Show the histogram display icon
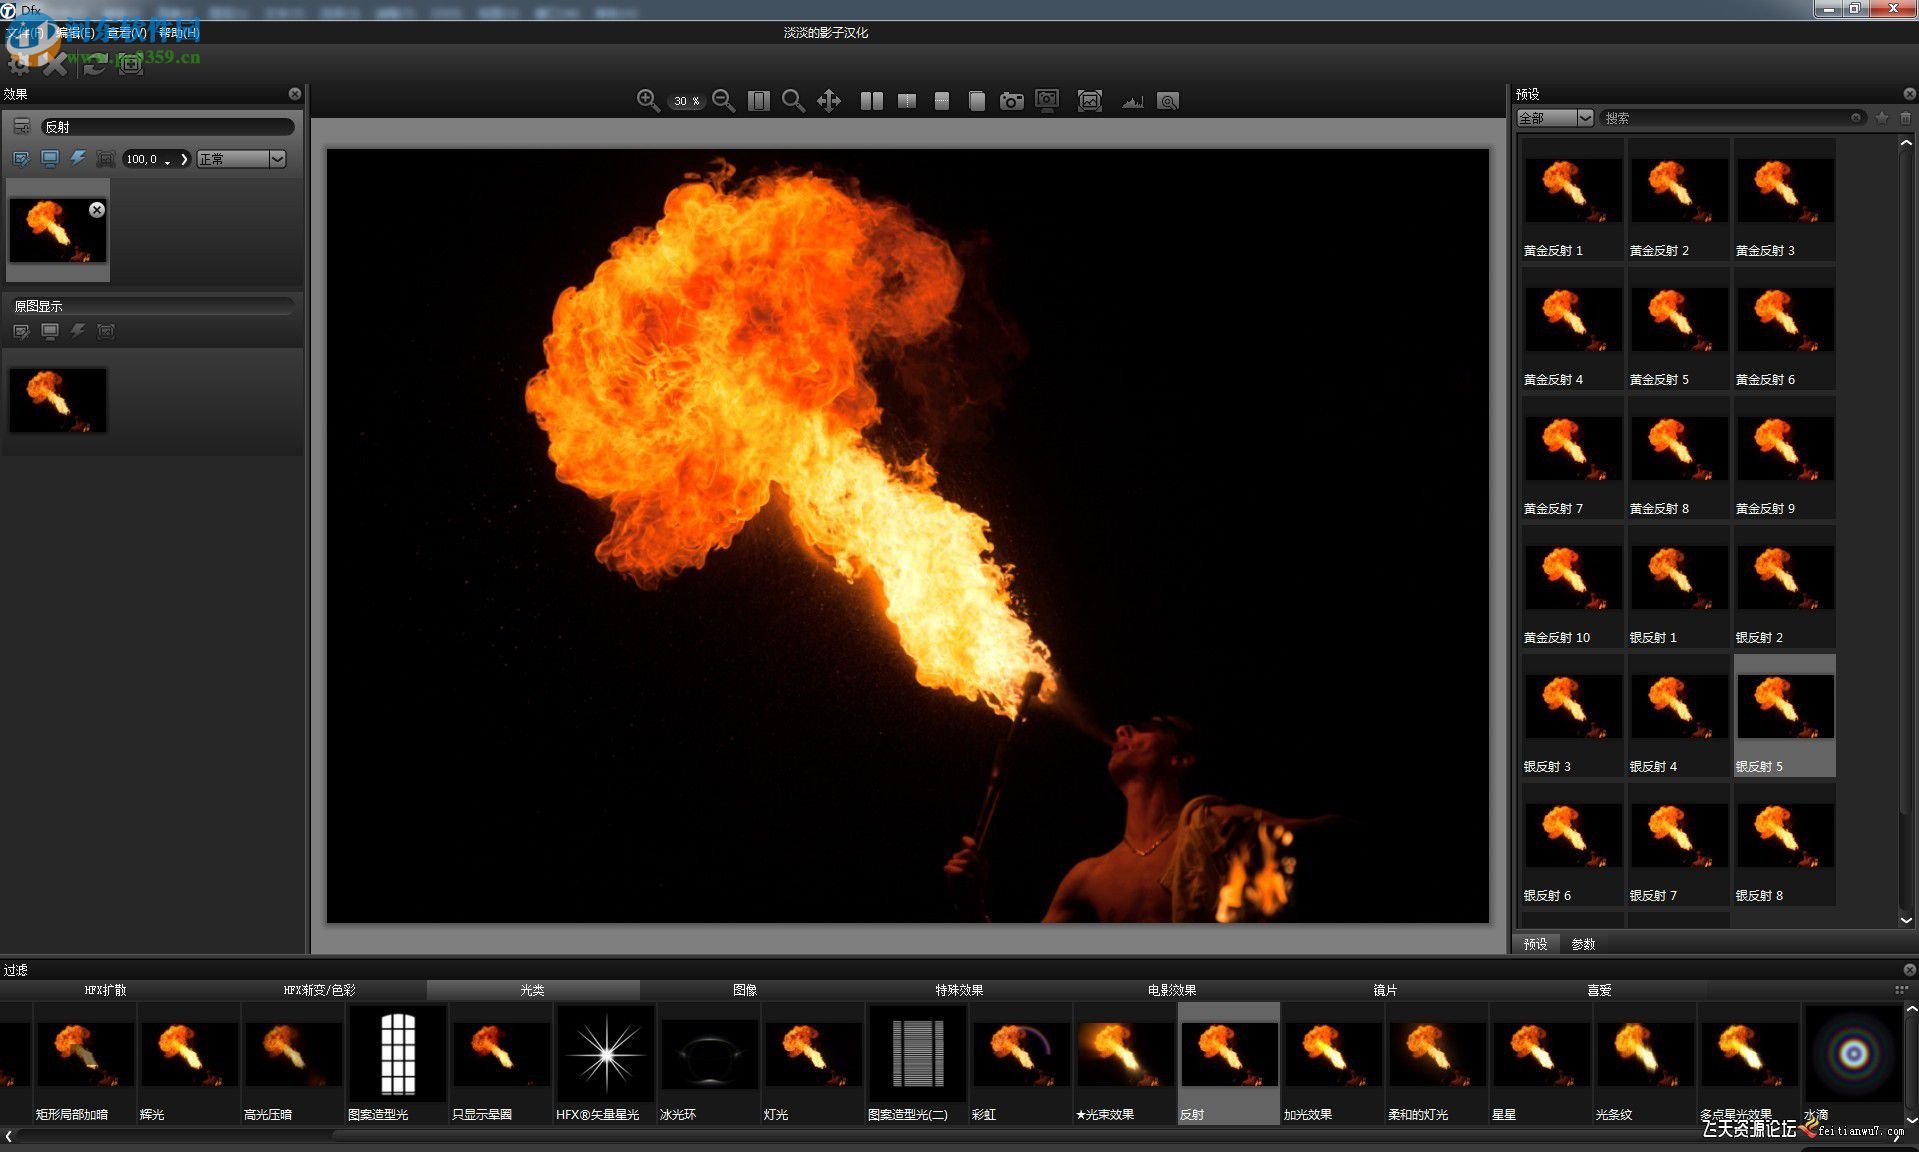This screenshot has height=1152, width=1919. pyautogui.click(x=1132, y=101)
